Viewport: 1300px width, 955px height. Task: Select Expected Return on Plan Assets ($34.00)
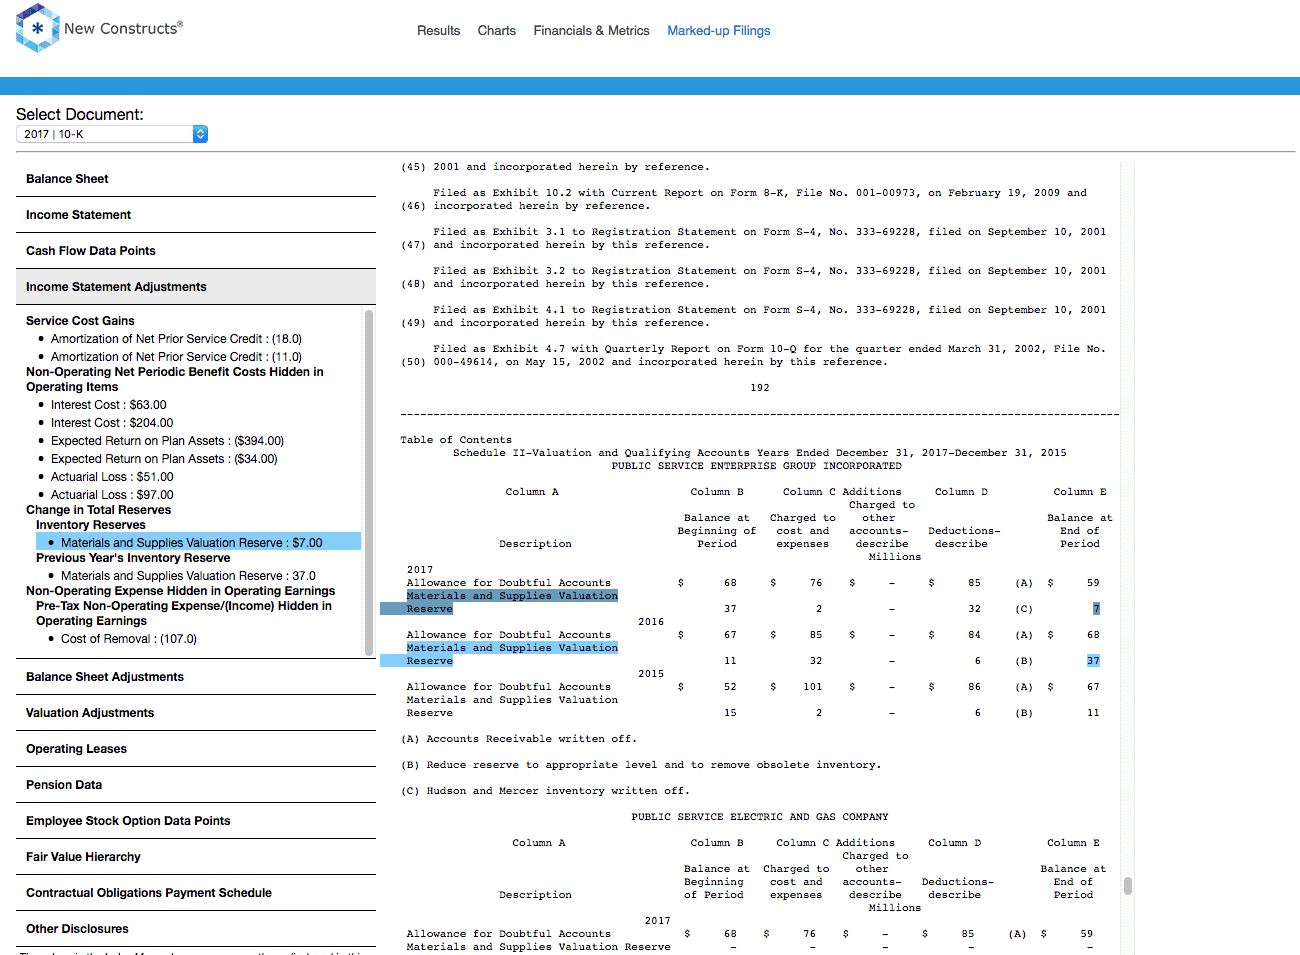click(164, 459)
